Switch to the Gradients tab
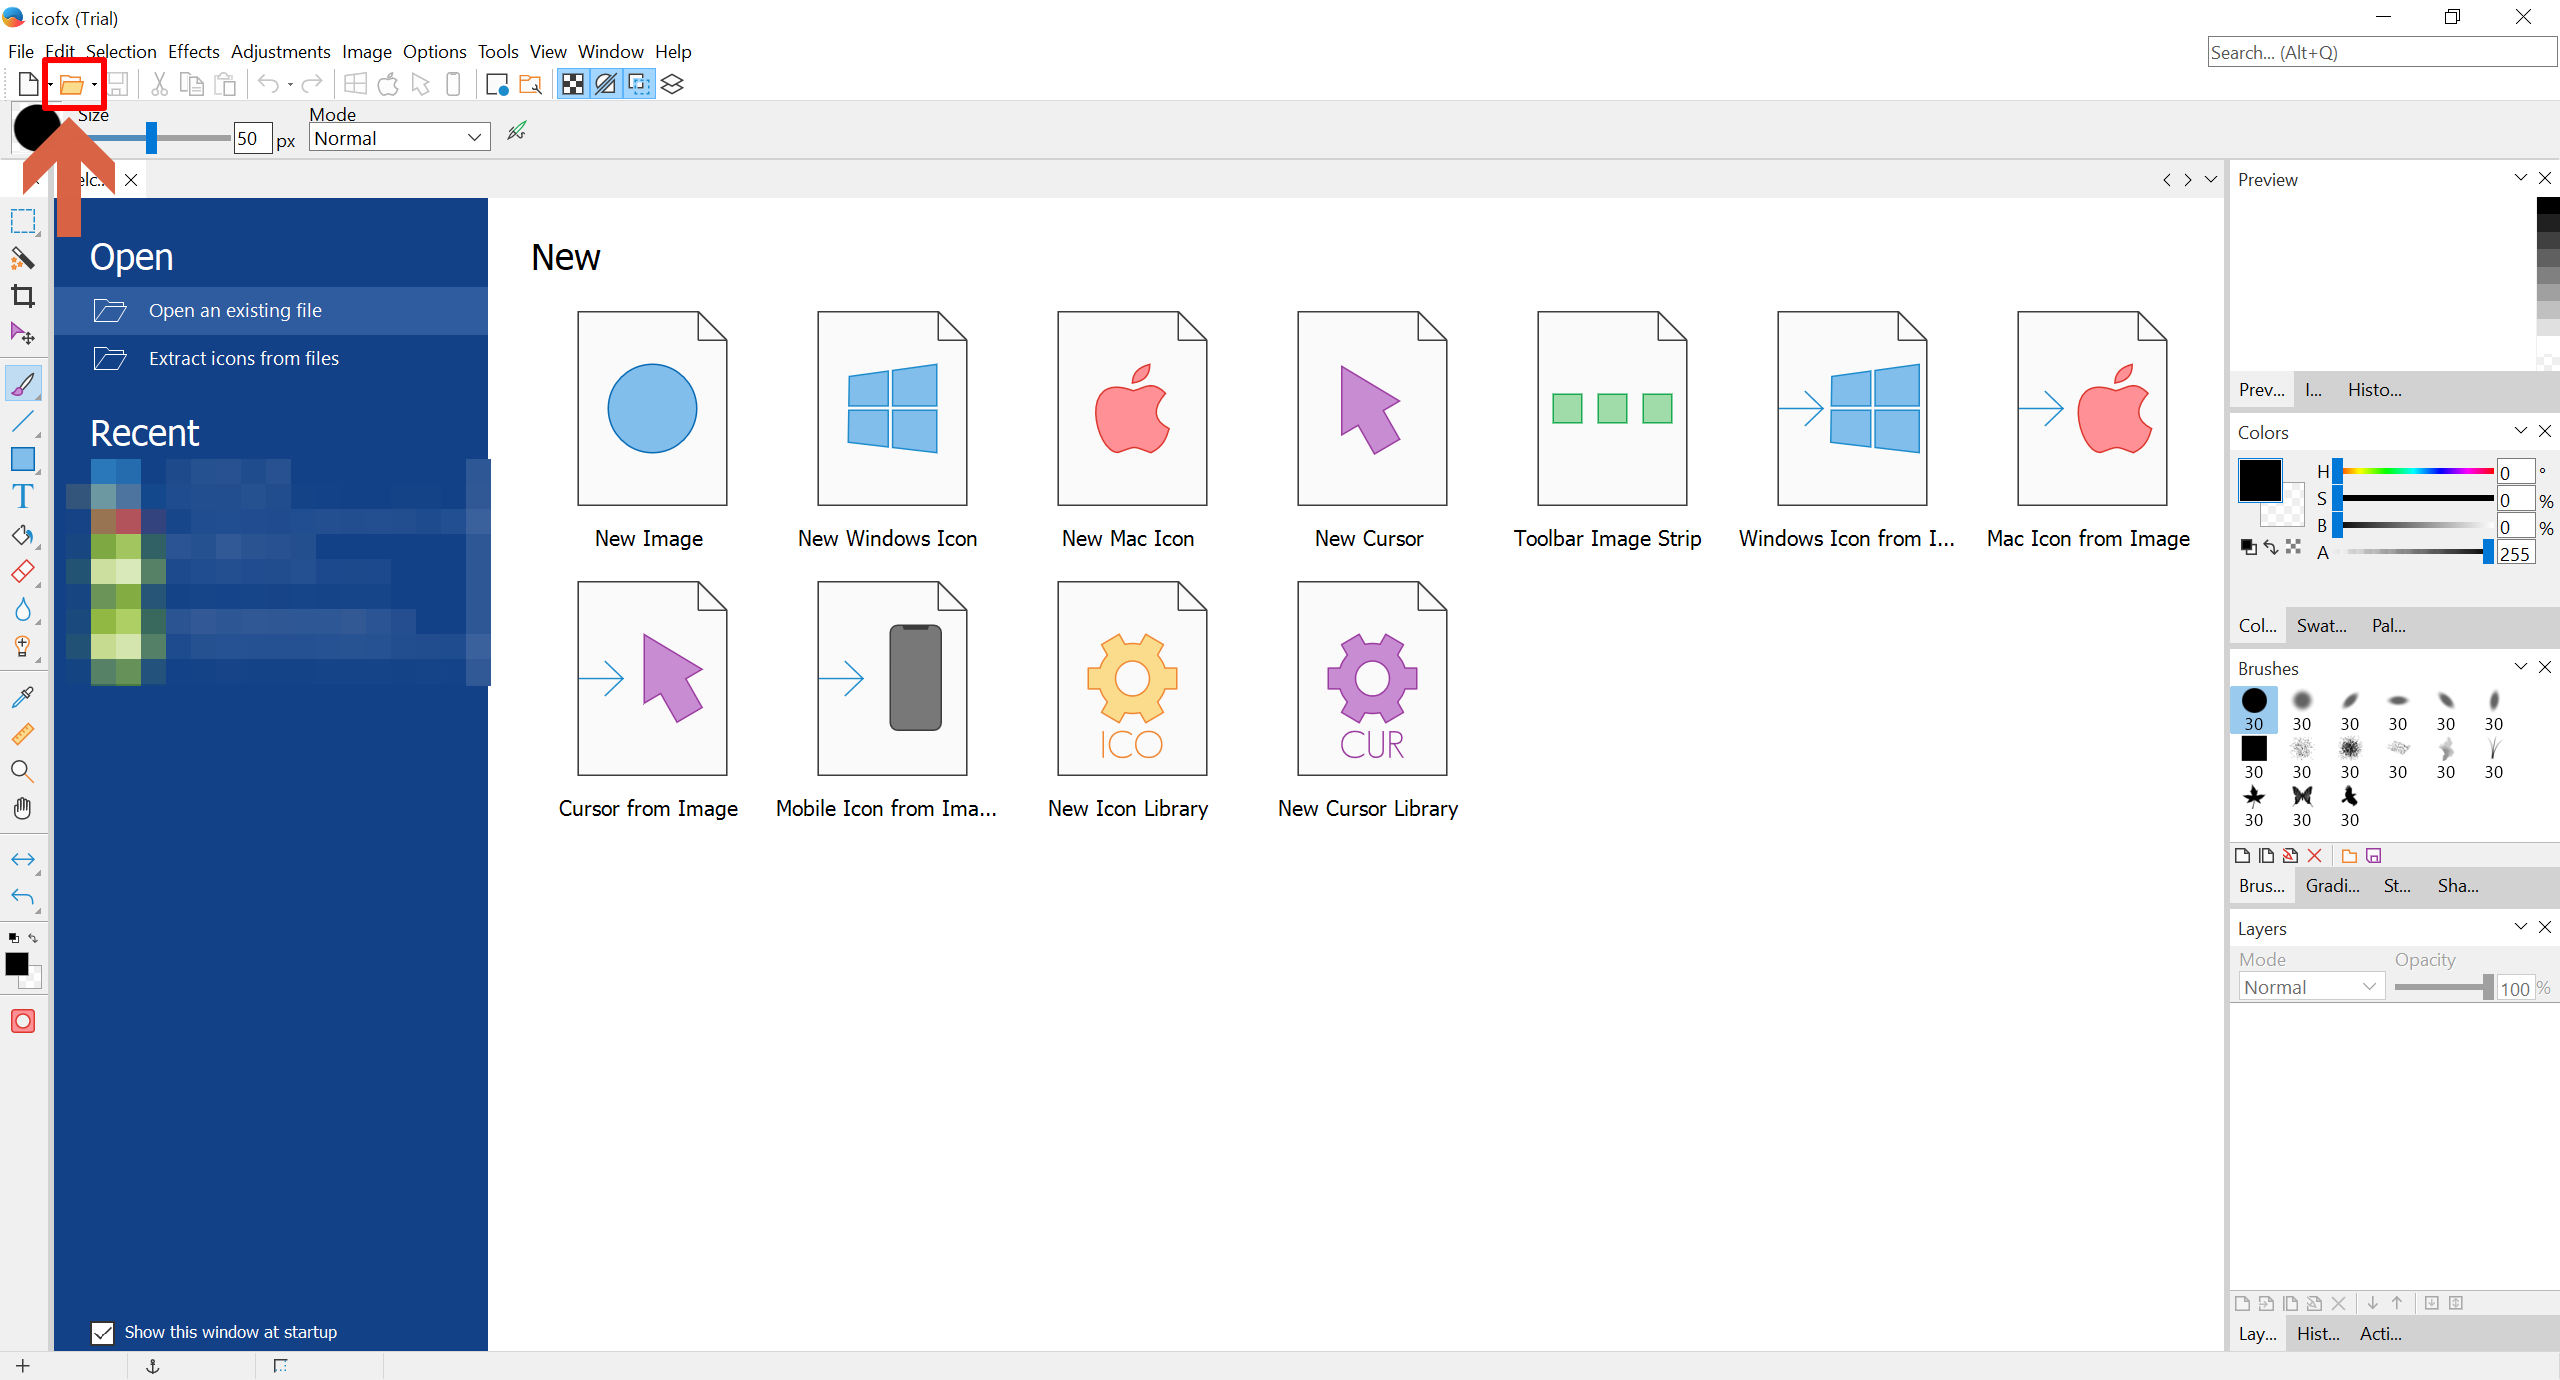 coord(2332,886)
